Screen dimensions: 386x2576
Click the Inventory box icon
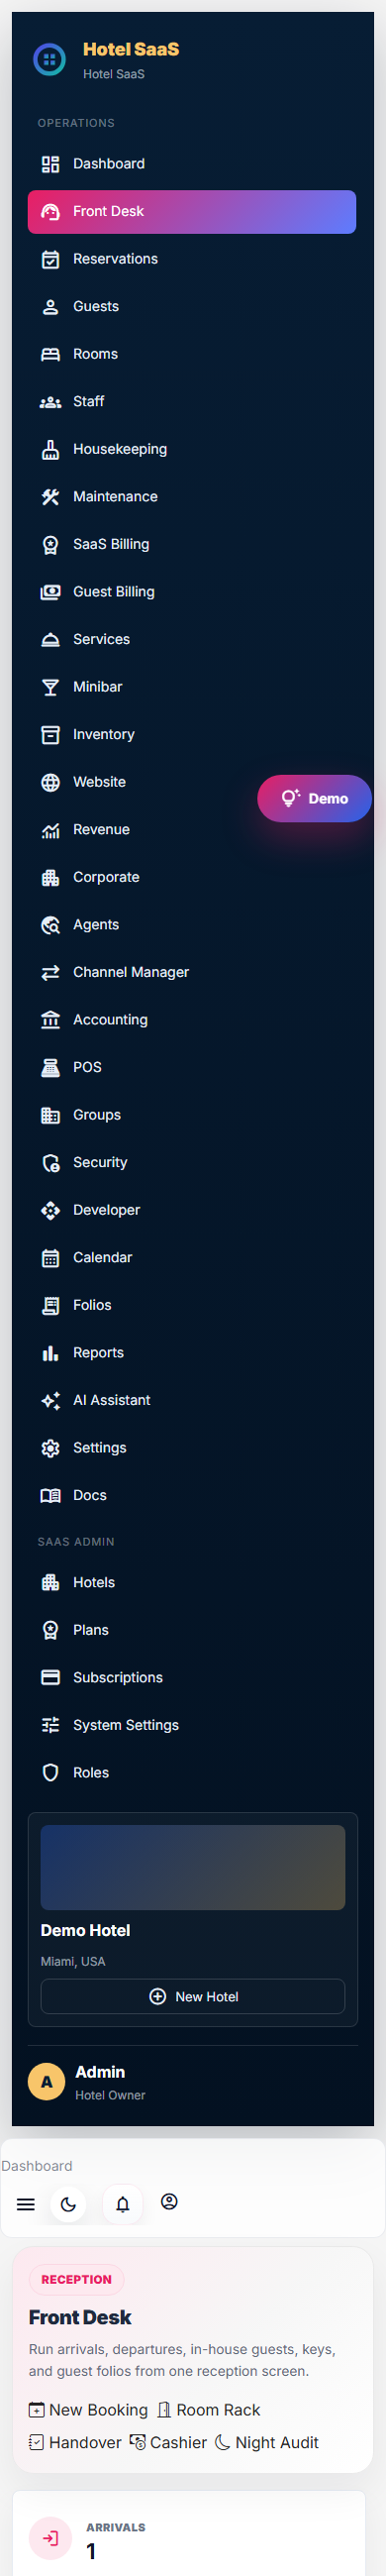coord(50,734)
